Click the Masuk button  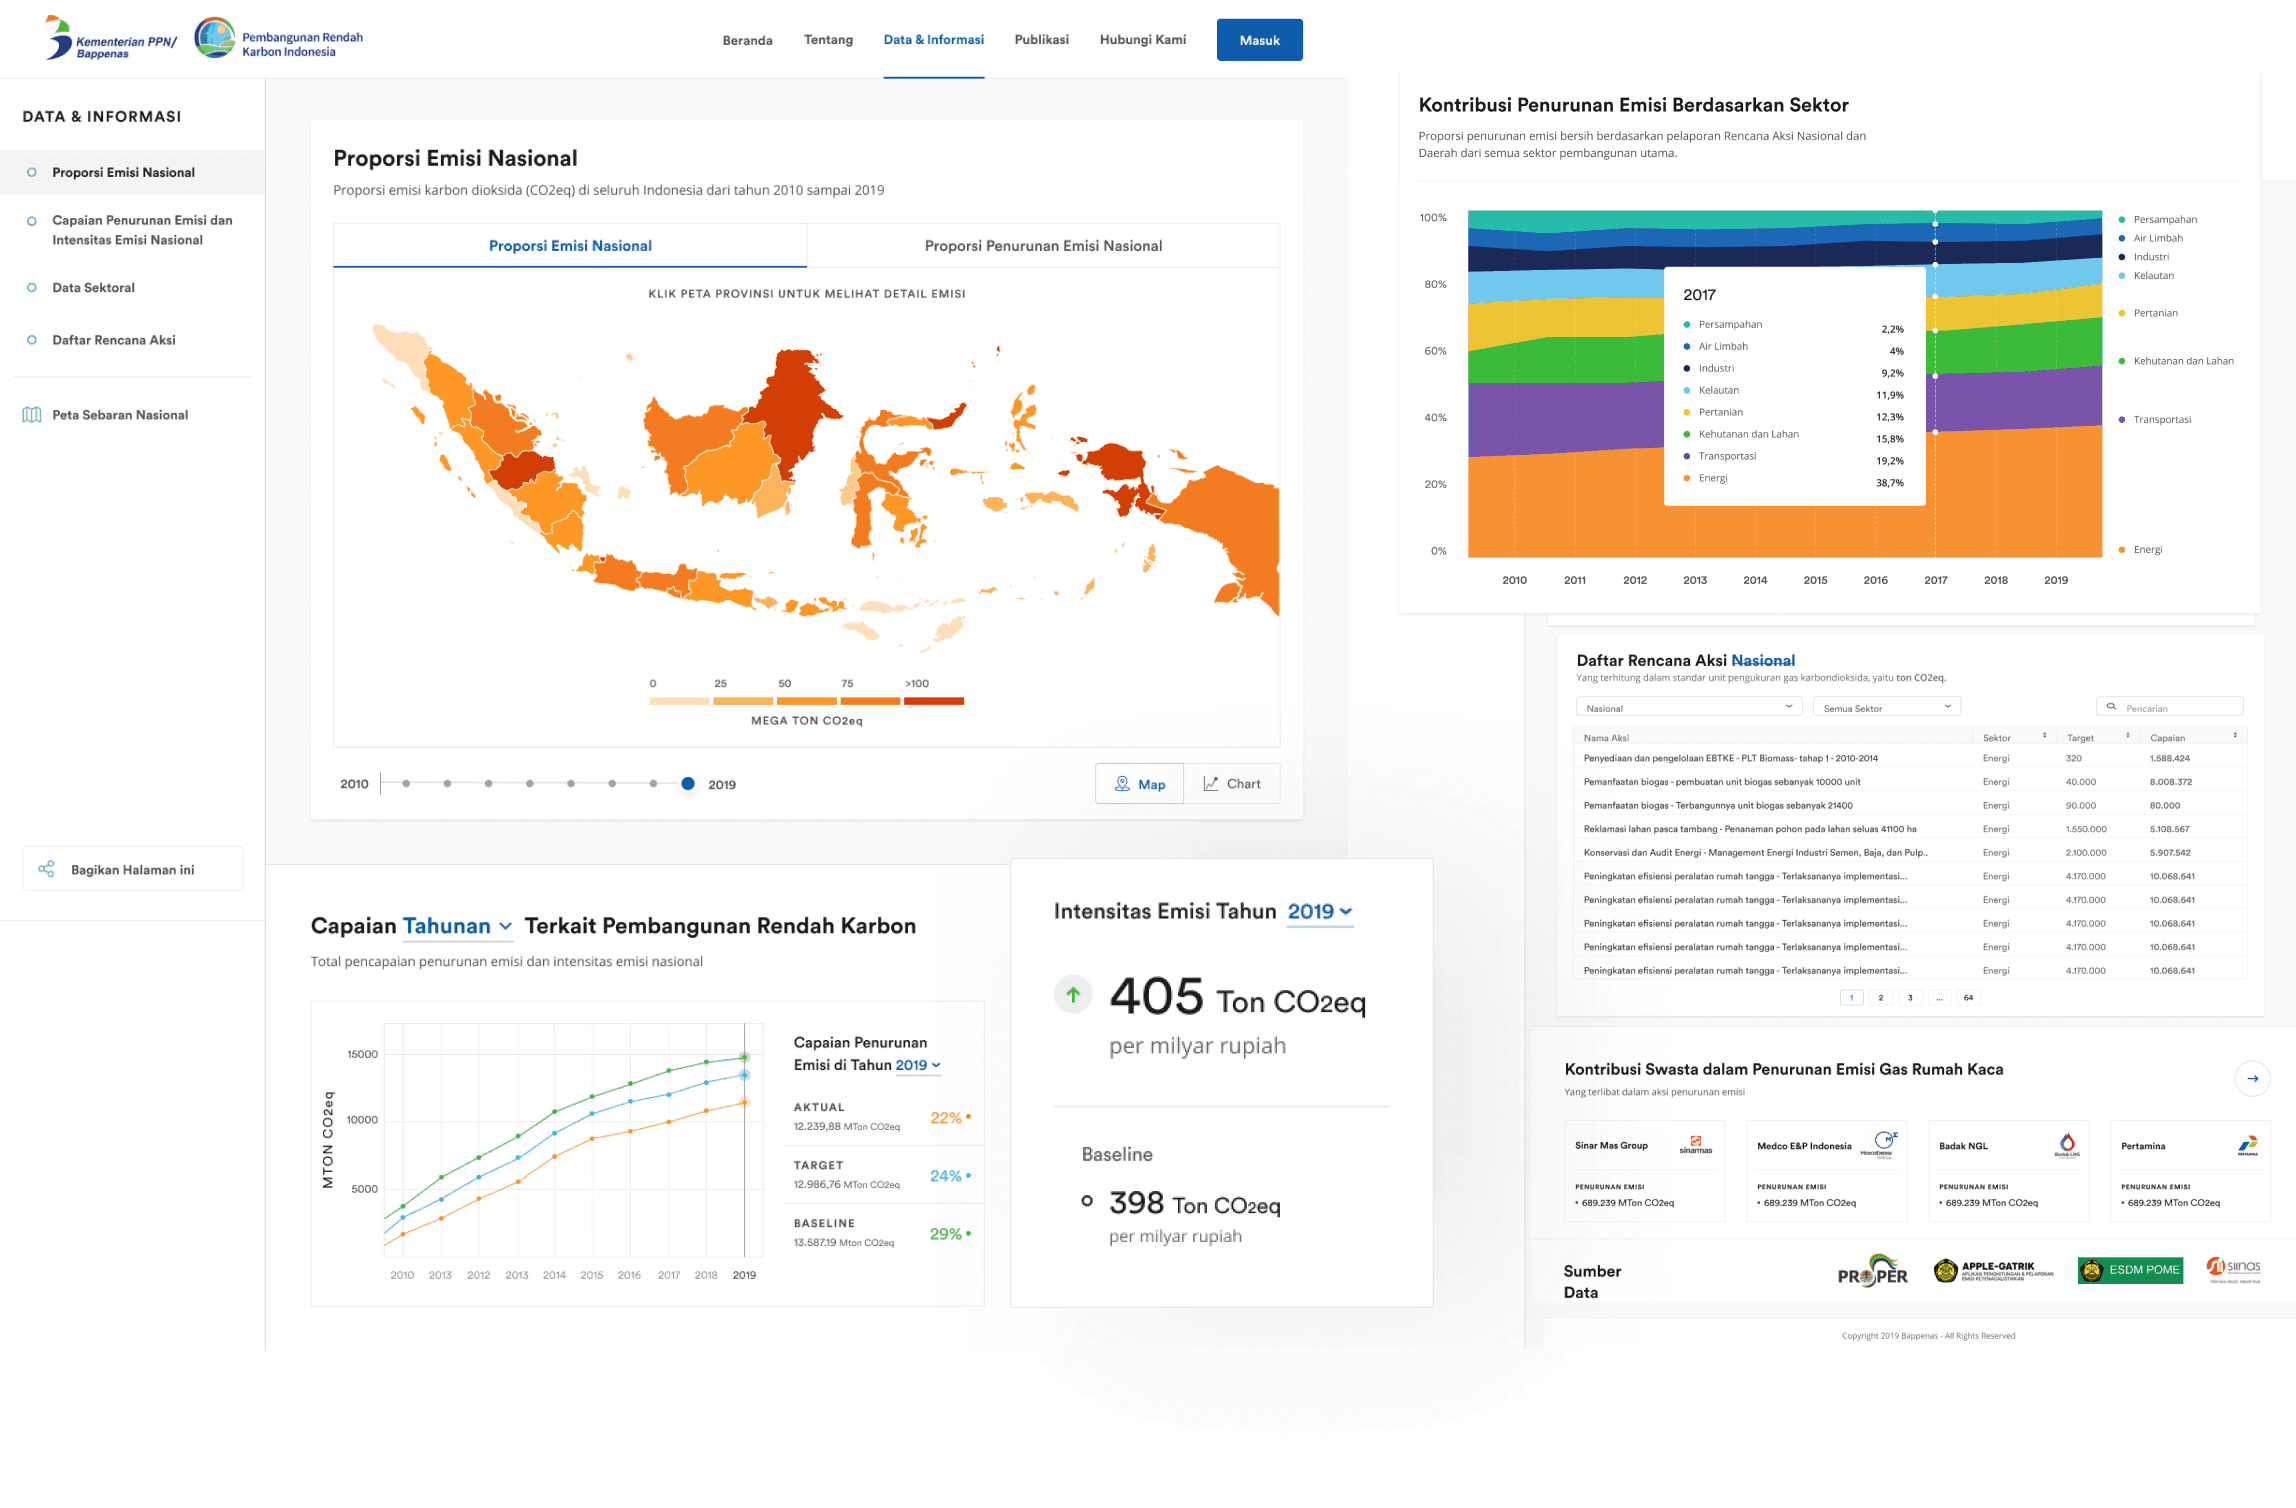[x=1259, y=40]
